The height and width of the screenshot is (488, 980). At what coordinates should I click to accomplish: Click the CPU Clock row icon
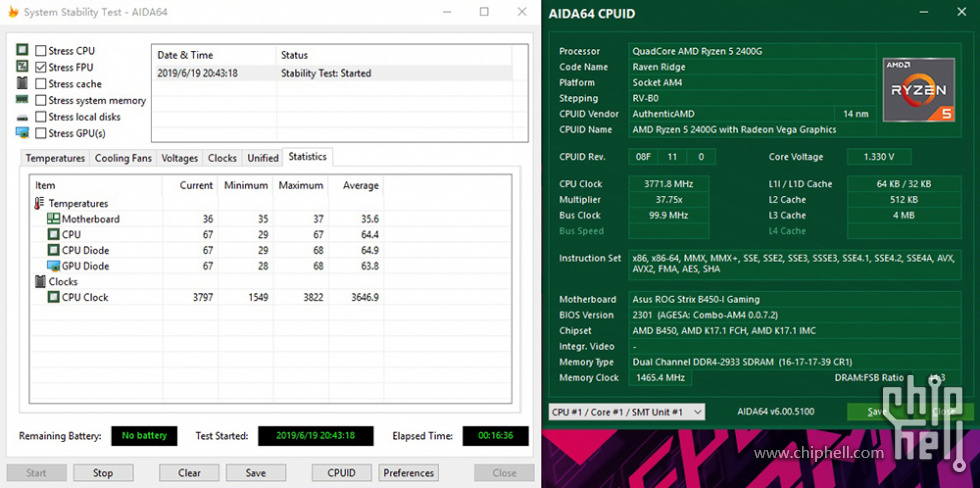54,297
